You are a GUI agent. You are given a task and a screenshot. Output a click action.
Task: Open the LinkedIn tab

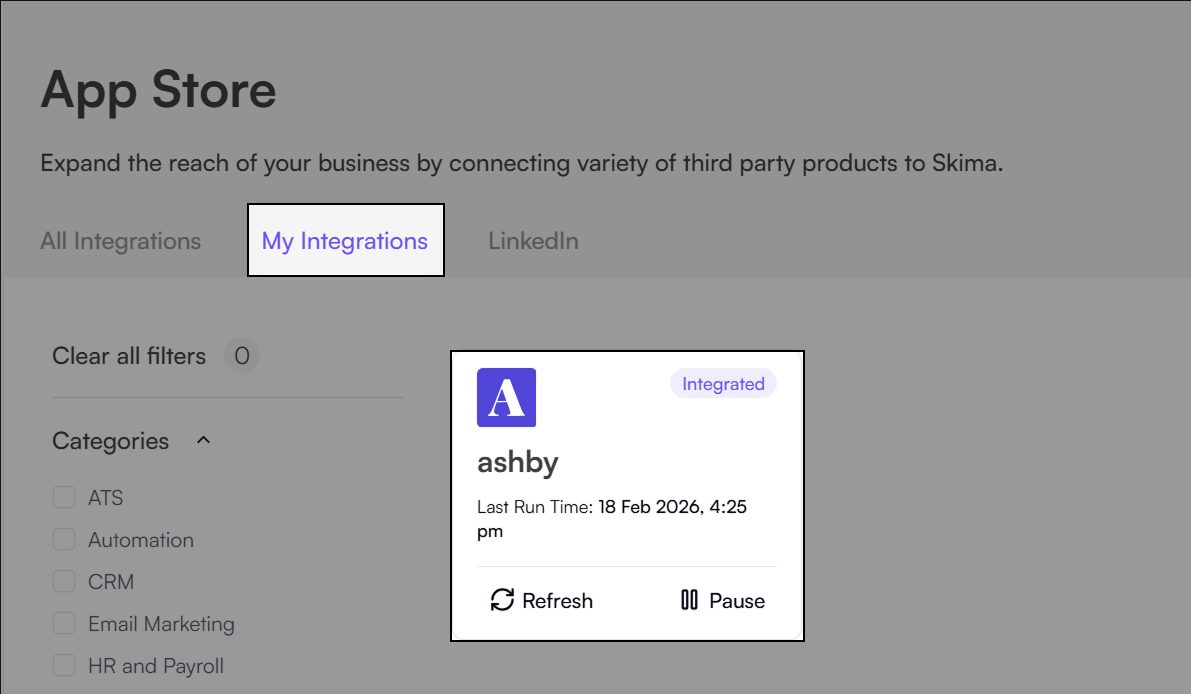point(533,241)
